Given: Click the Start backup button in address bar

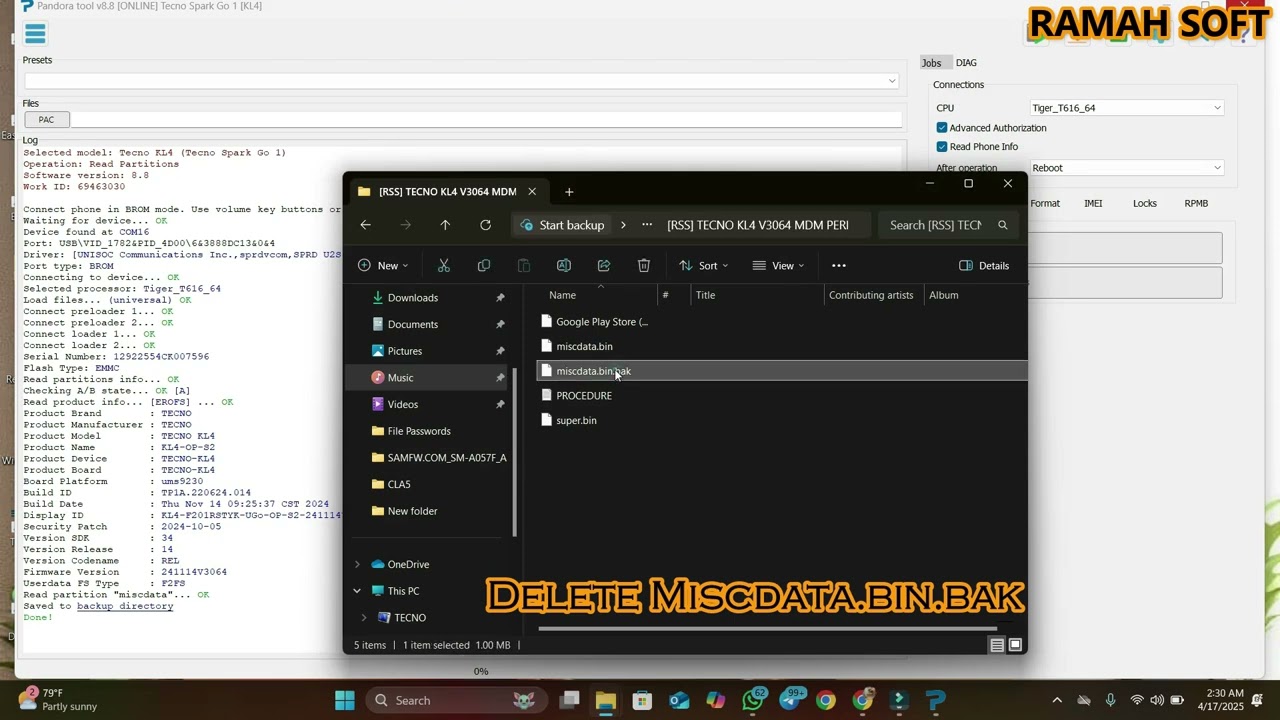Looking at the screenshot, I should click(563, 225).
